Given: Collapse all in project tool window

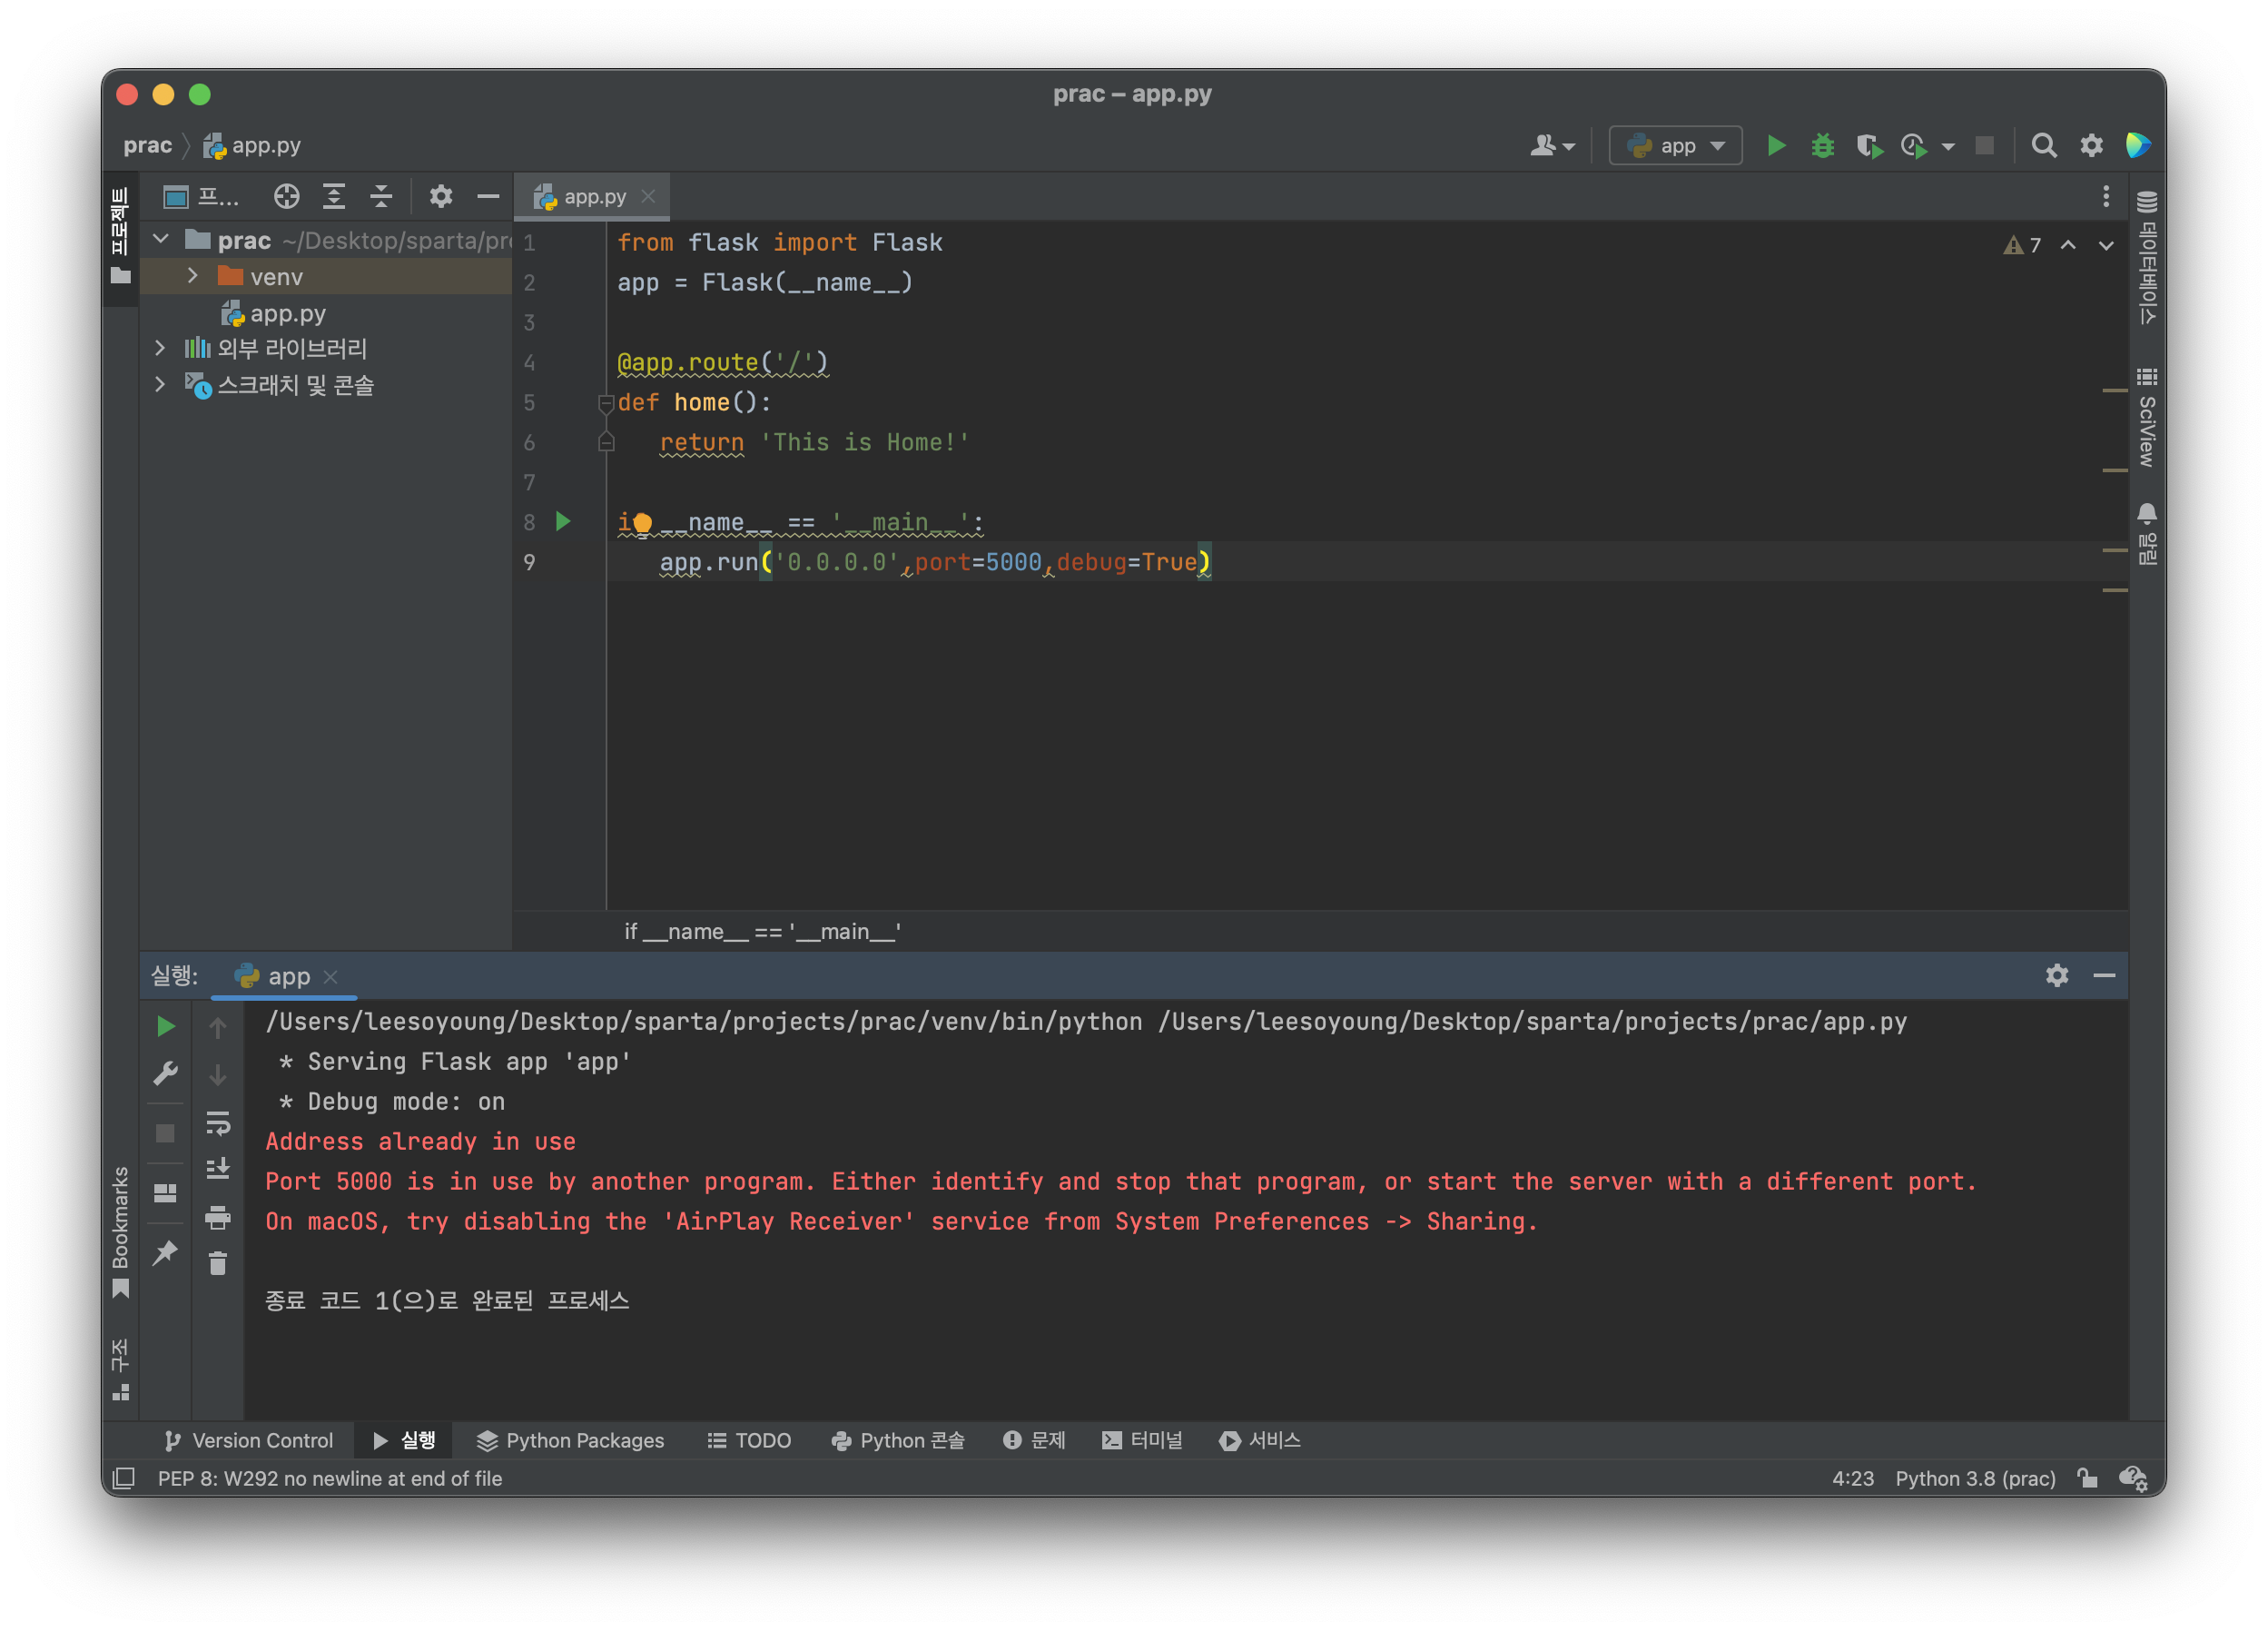Looking at the screenshot, I should (x=381, y=196).
